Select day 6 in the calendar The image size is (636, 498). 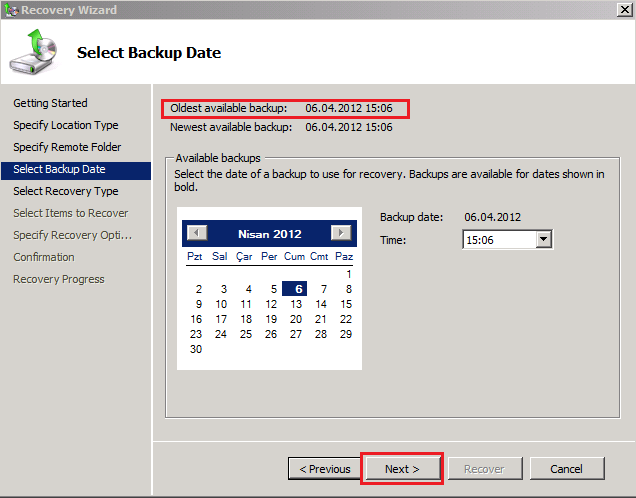pyautogui.click(x=297, y=289)
